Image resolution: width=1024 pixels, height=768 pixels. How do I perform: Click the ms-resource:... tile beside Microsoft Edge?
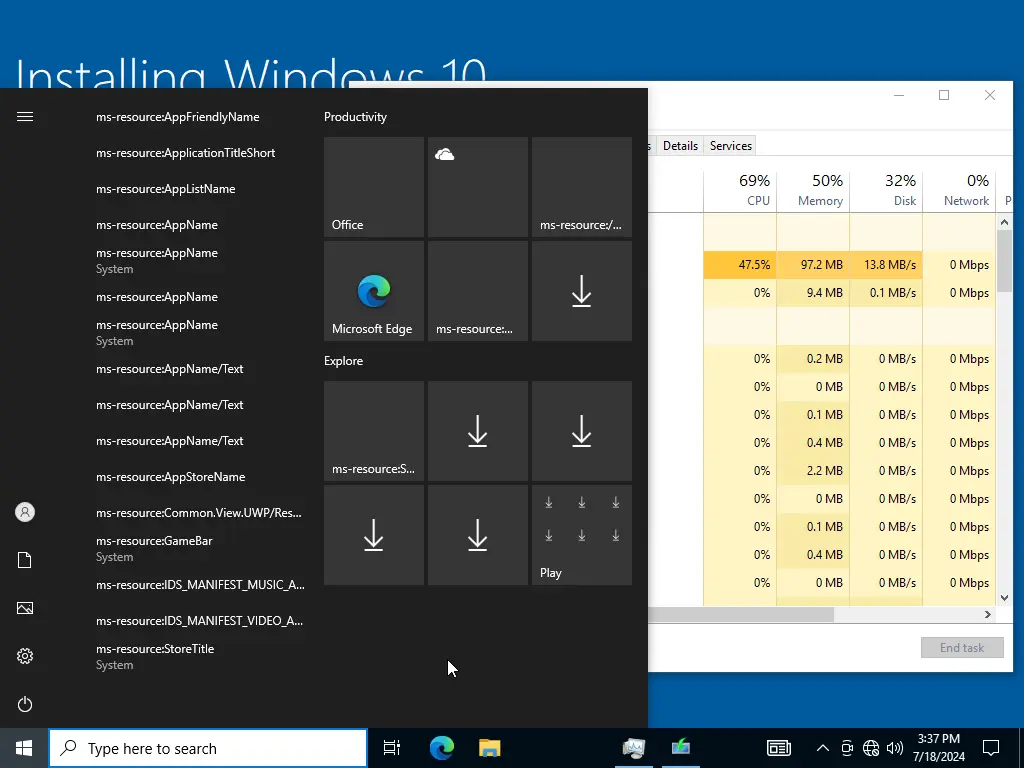pos(478,291)
